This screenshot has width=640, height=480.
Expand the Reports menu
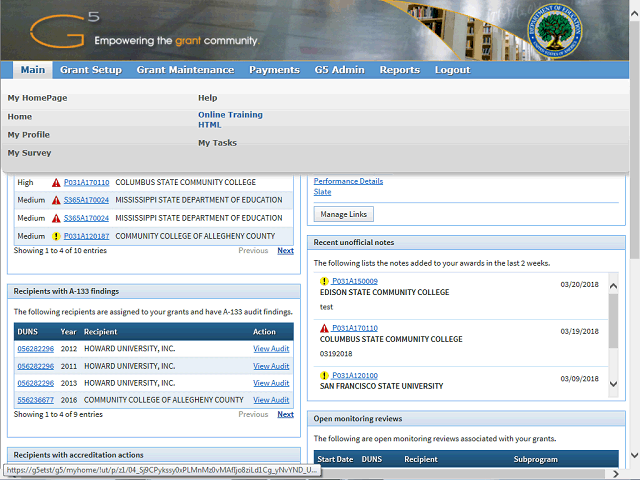click(x=399, y=70)
